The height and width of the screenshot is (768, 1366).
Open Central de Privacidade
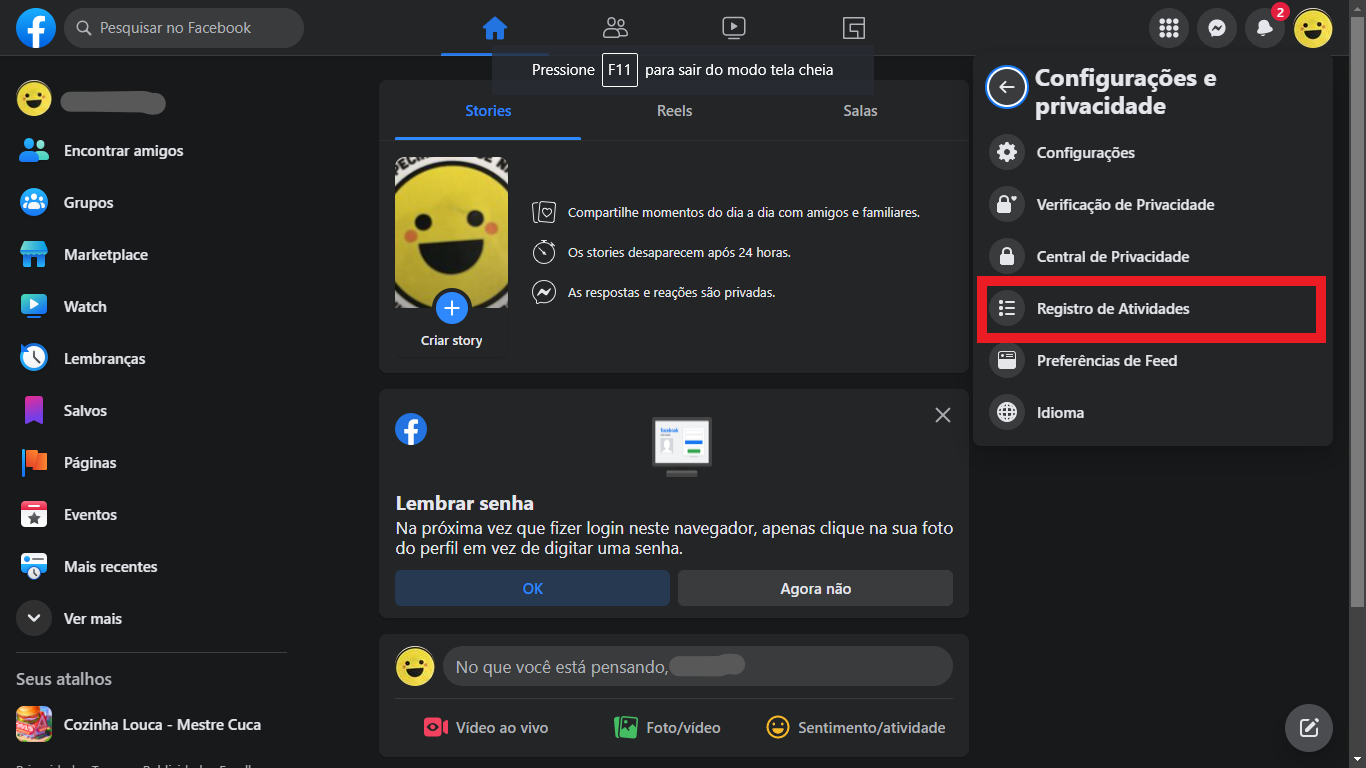click(1153, 257)
